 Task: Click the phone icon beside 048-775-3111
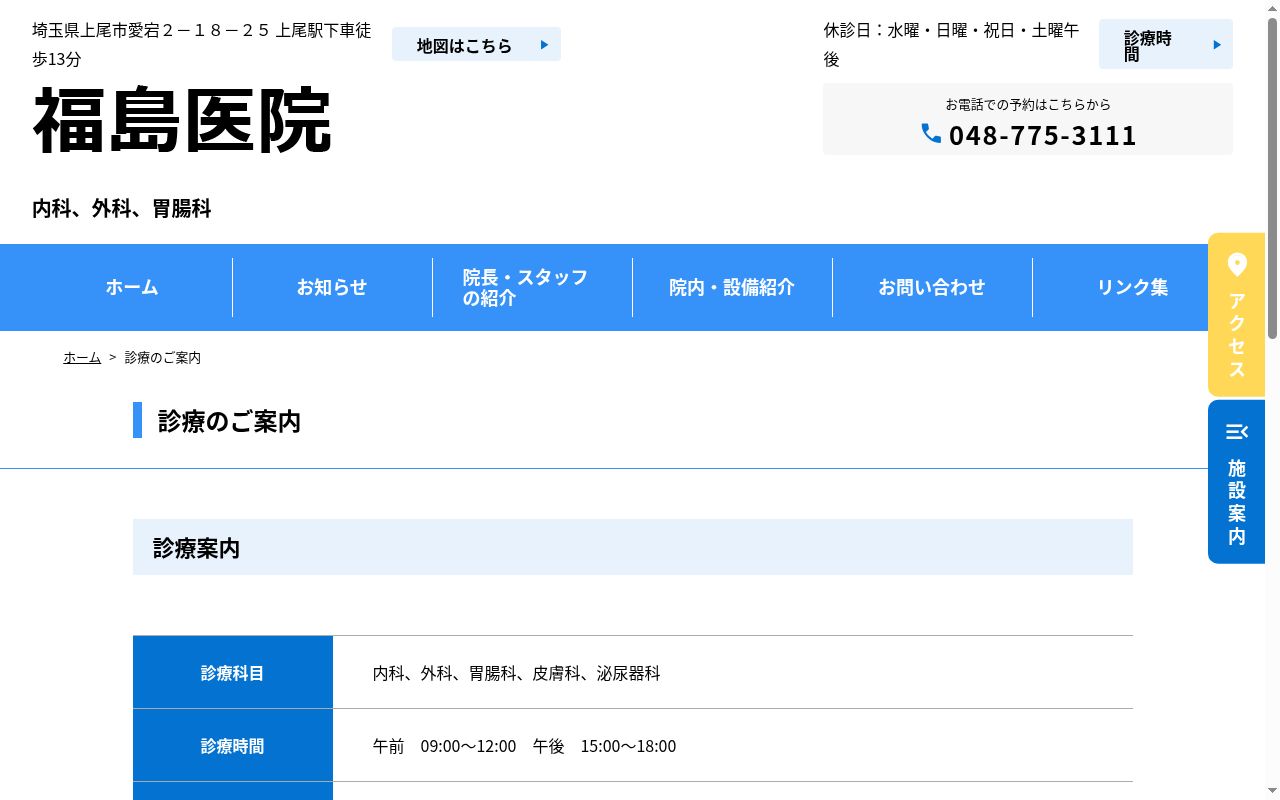pyautogui.click(x=931, y=134)
